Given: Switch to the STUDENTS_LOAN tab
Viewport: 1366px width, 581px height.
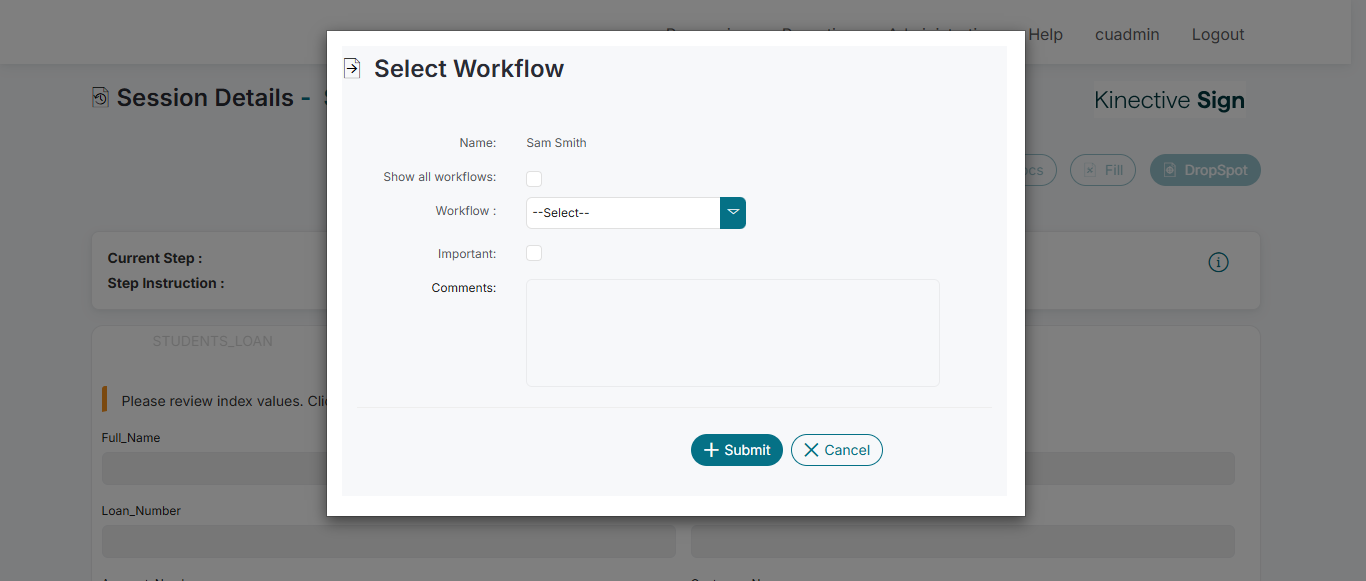Looking at the screenshot, I should pos(212,341).
